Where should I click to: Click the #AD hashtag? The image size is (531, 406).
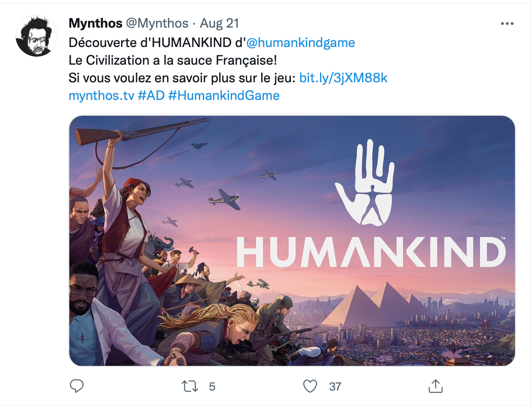coord(151,95)
